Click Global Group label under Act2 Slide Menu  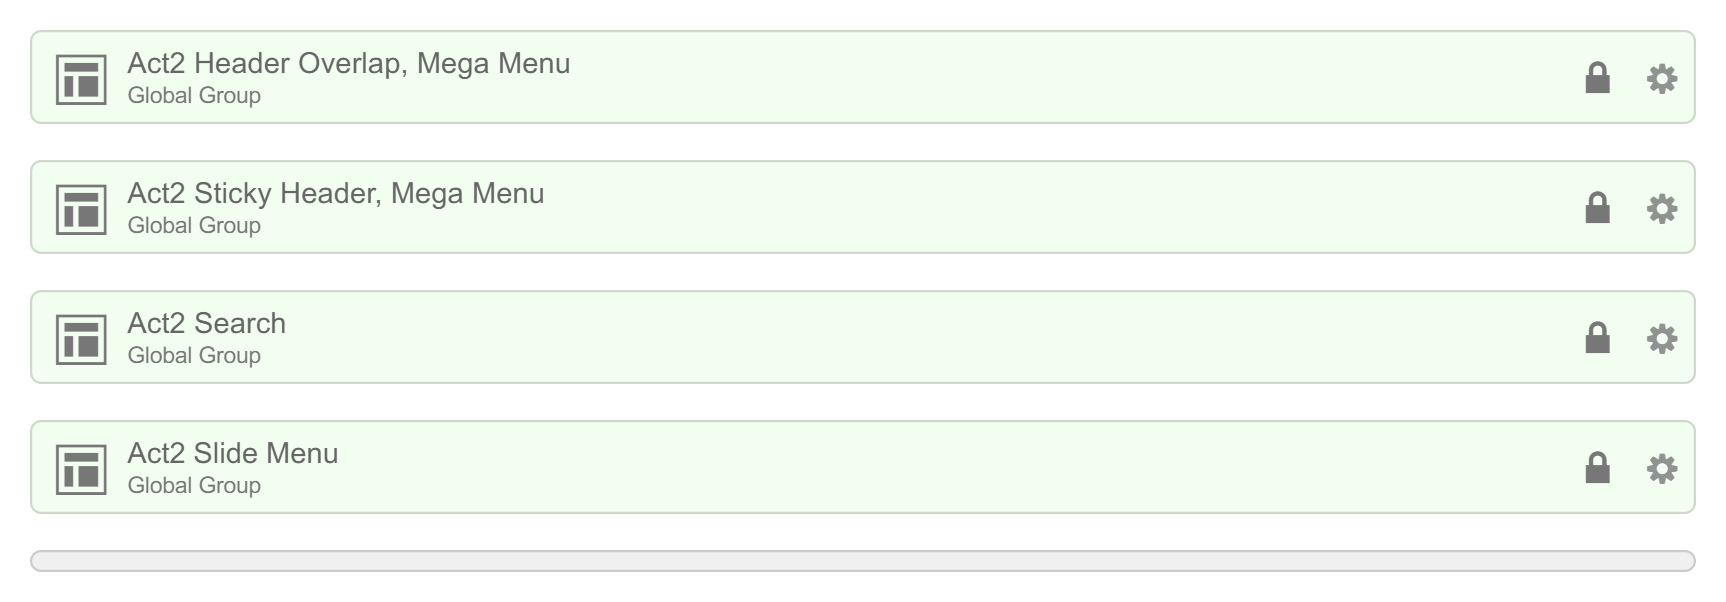coord(194,485)
